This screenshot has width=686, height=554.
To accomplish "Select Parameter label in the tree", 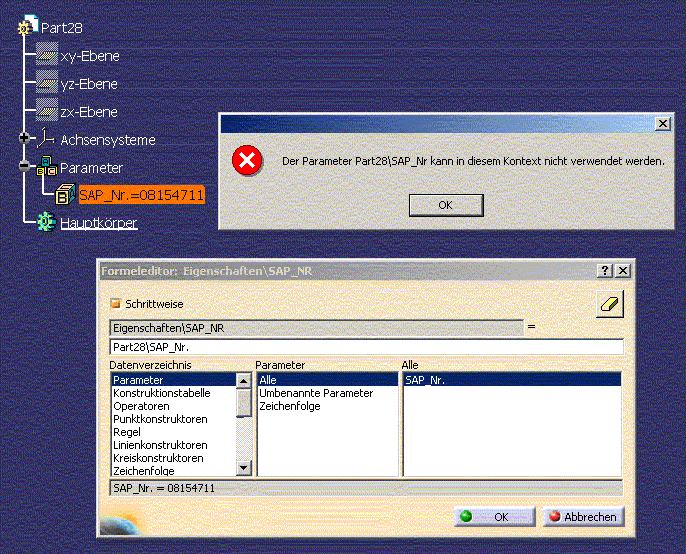I will [x=91, y=168].
